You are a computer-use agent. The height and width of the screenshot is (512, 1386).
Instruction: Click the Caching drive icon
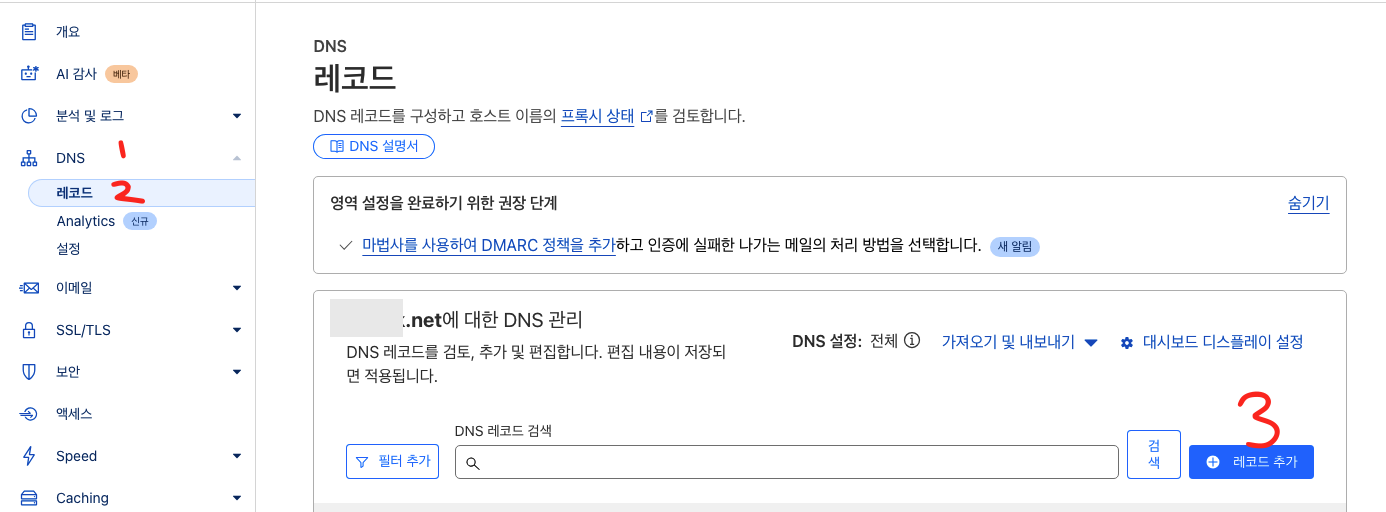[x=29, y=498]
